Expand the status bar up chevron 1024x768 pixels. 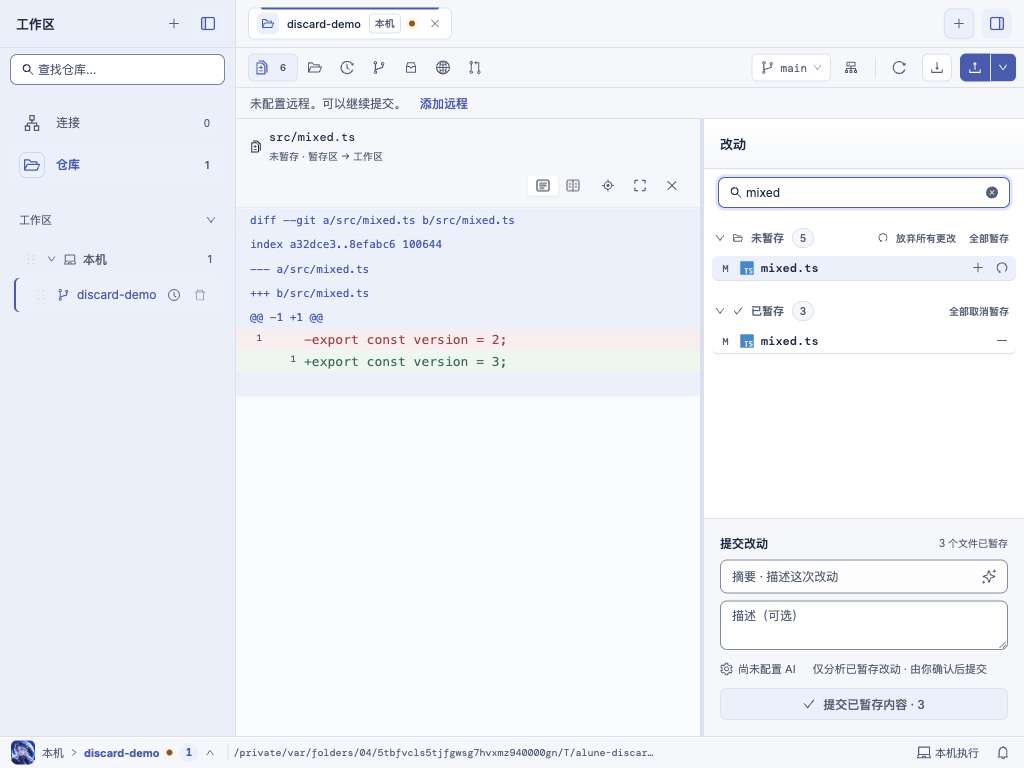point(210,753)
